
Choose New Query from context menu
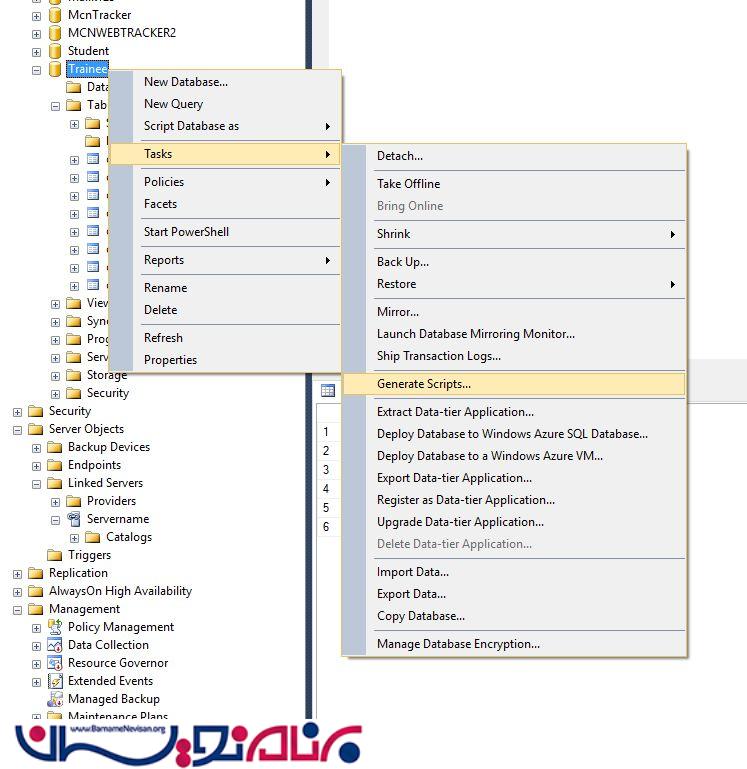(225, 104)
